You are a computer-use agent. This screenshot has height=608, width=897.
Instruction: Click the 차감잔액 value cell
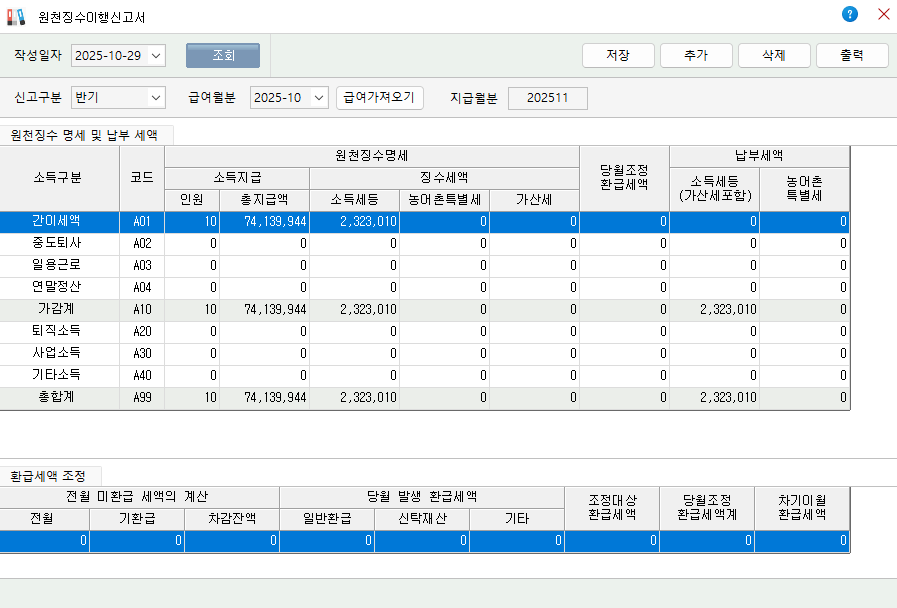[232, 541]
